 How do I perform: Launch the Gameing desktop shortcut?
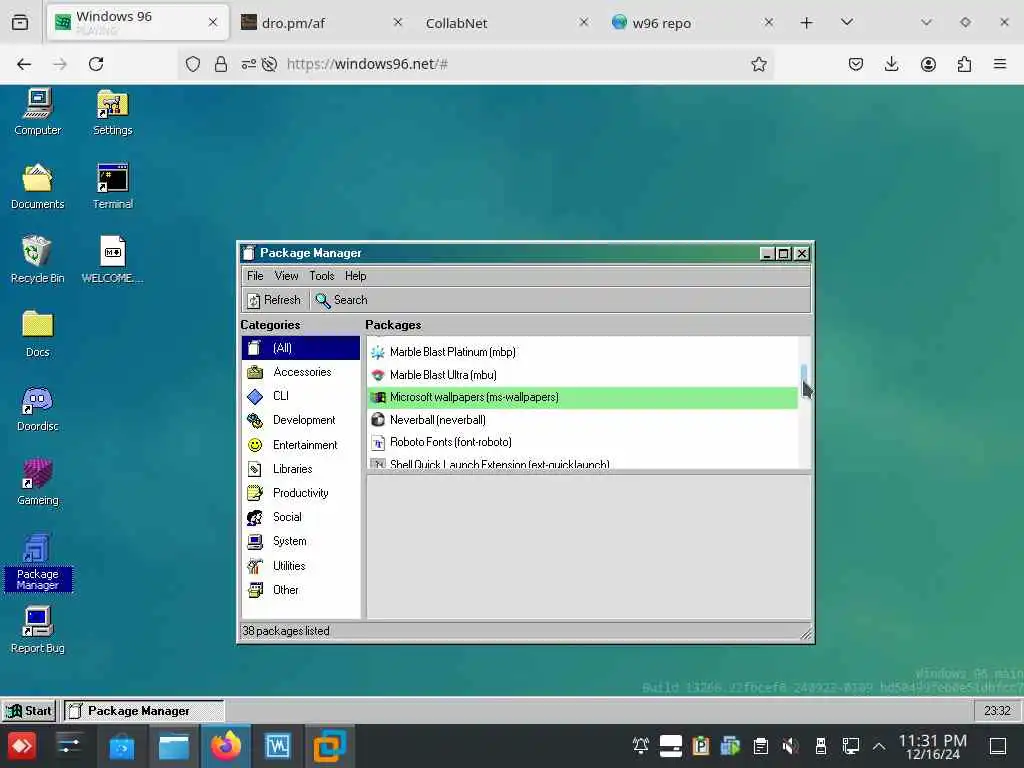37,481
